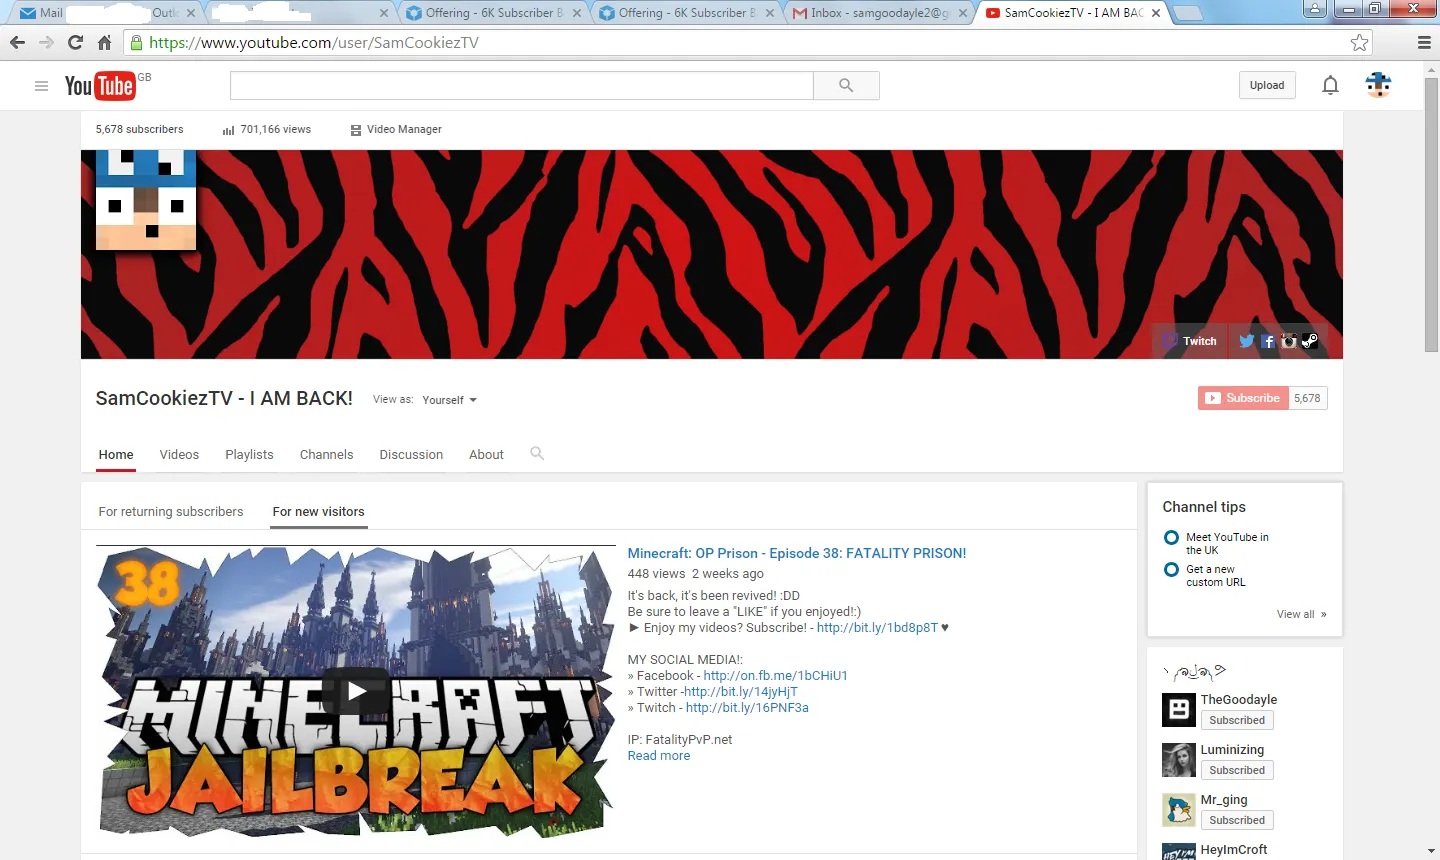Screen dimensions: 1440x860
Task: Open the Discussion tab
Action: 411,455
